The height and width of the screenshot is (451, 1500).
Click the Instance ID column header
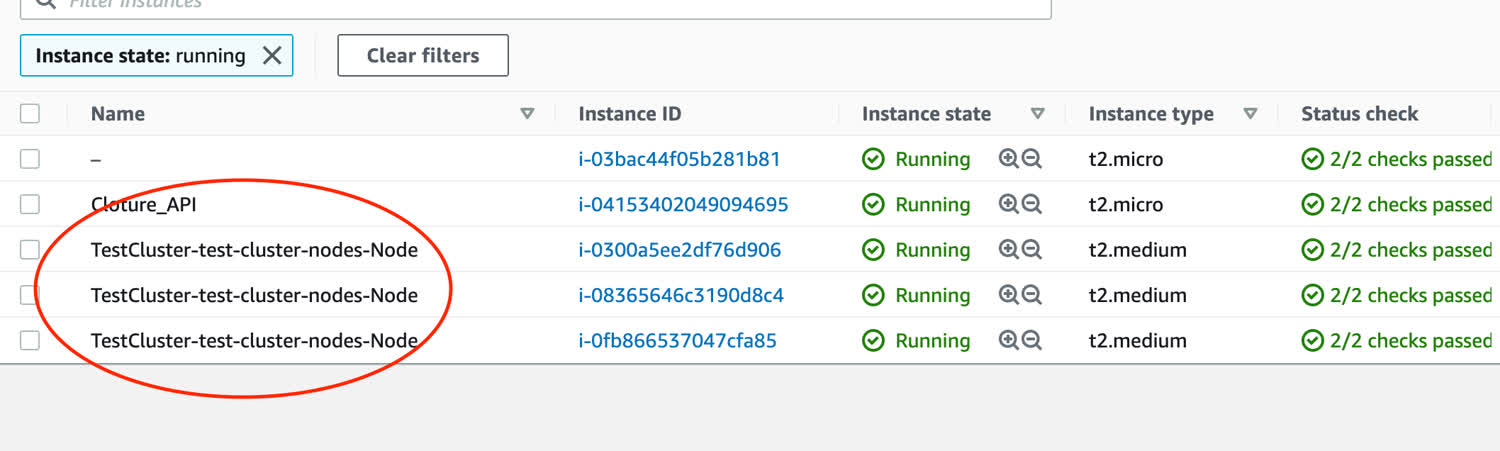pyautogui.click(x=630, y=114)
